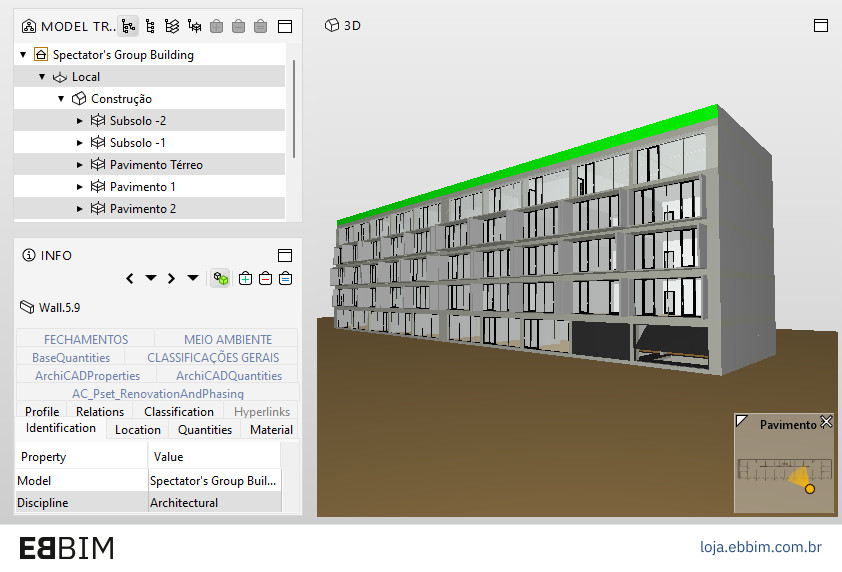This screenshot has width=842, height=572.
Task: Click the Wall.5.9 element icon
Action: (27, 307)
